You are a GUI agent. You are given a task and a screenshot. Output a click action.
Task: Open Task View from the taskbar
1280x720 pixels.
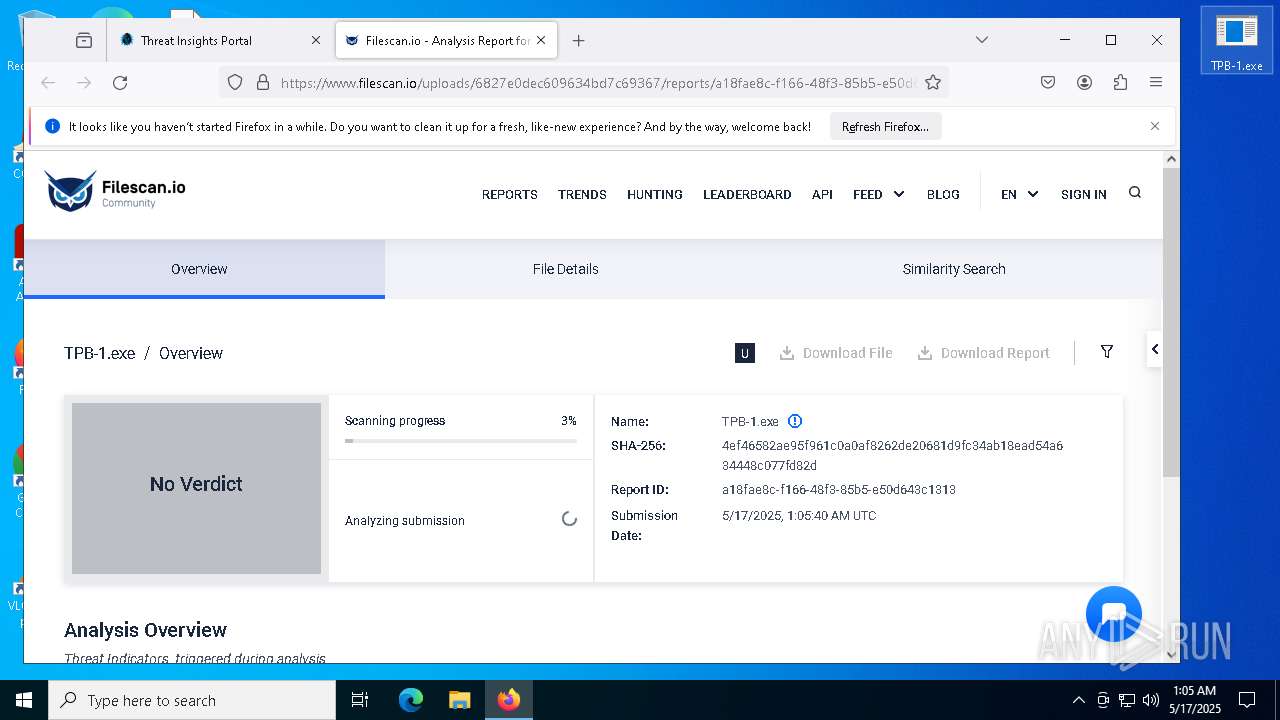click(360, 700)
